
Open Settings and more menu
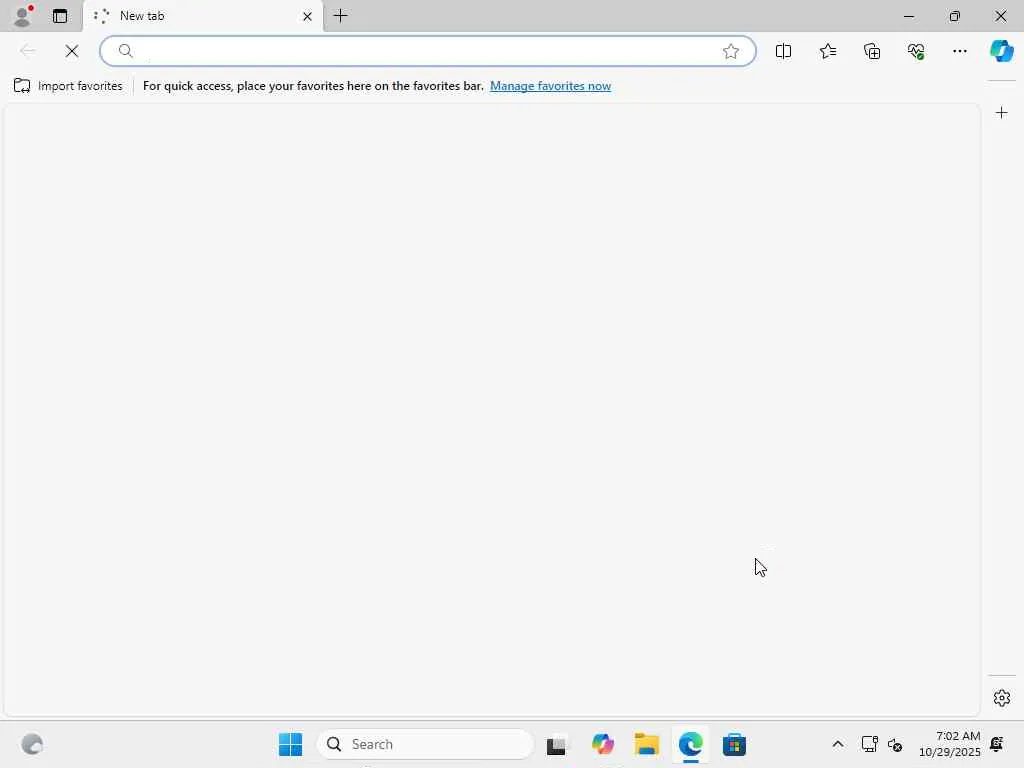(x=959, y=51)
